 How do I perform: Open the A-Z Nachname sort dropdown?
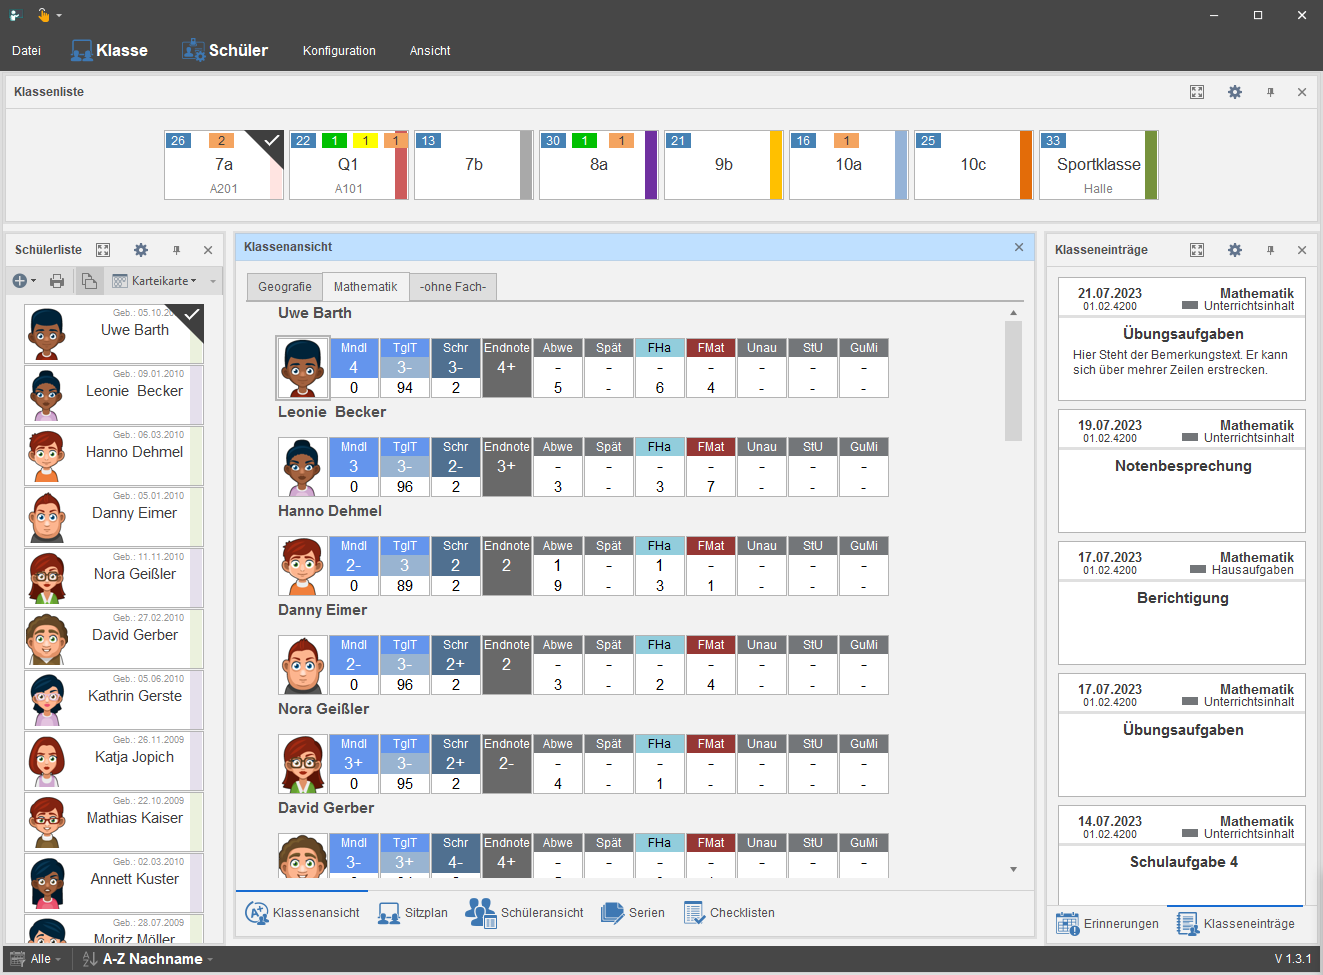point(148,959)
